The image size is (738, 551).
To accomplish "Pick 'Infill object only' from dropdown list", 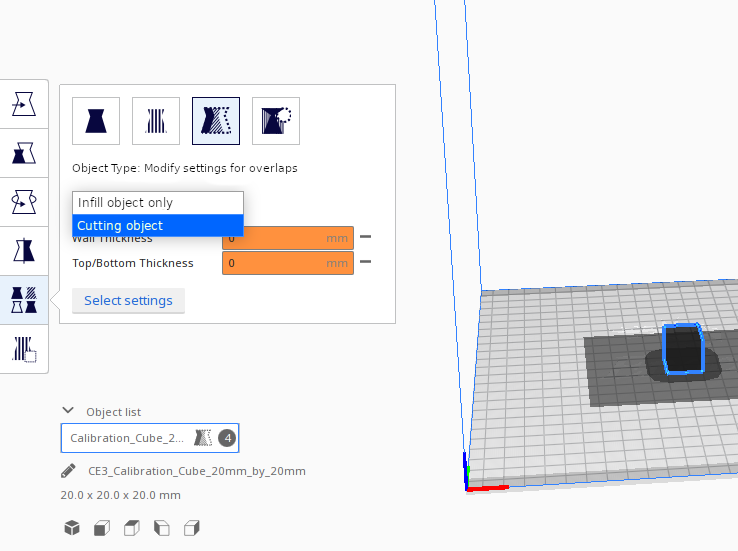I will [158, 203].
